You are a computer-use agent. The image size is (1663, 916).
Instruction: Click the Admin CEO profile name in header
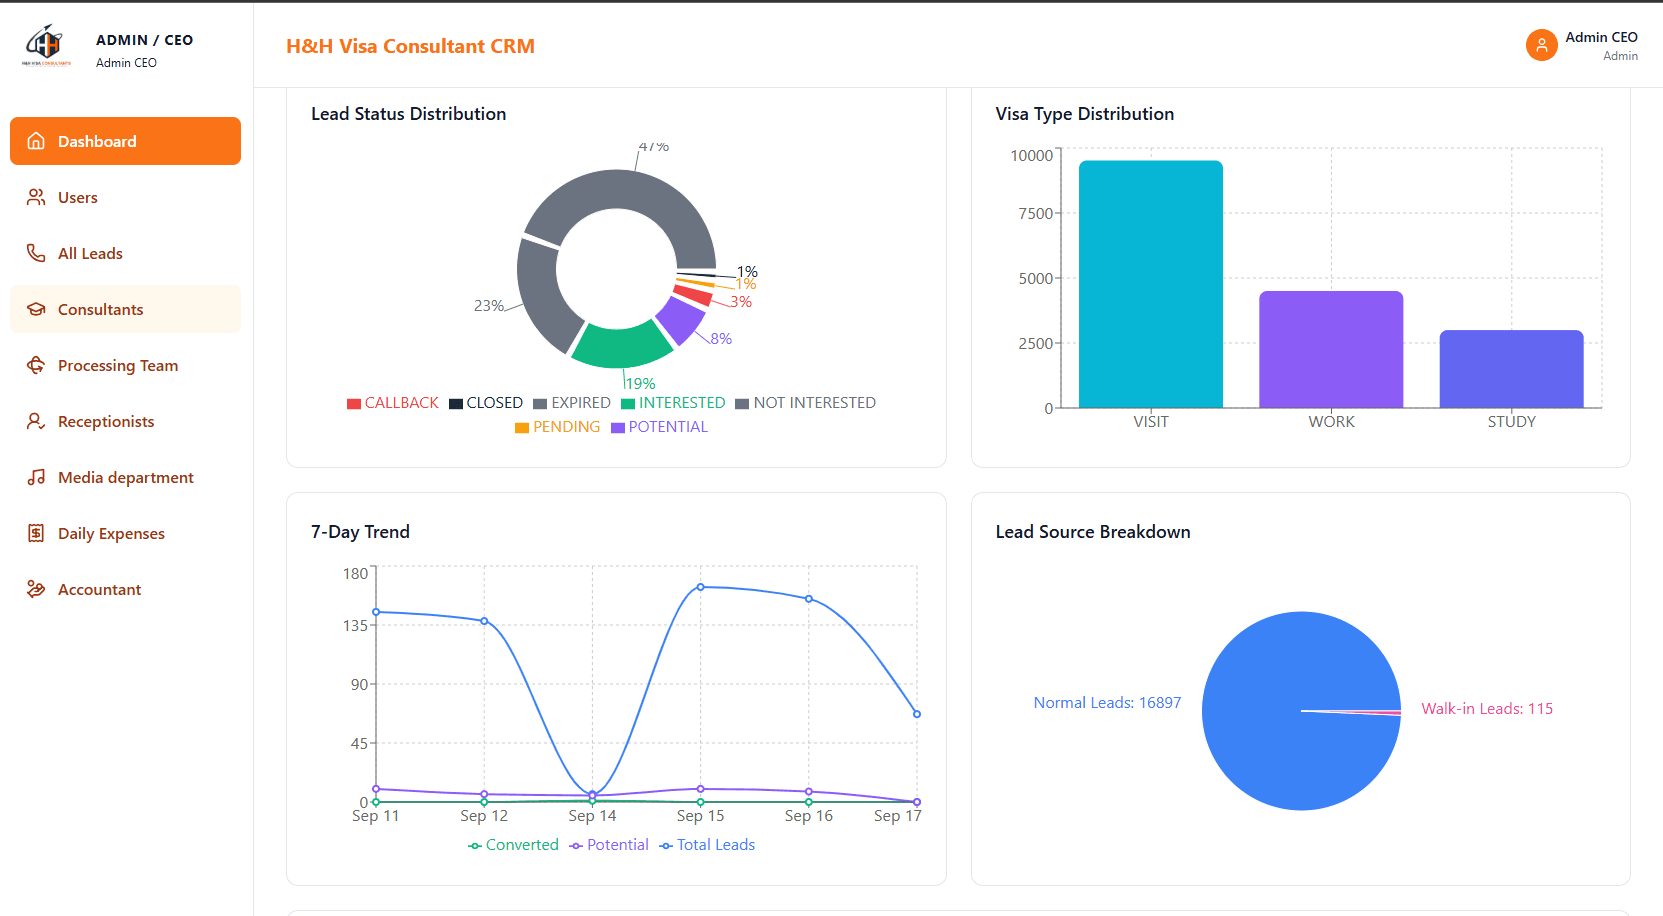click(1601, 37)
